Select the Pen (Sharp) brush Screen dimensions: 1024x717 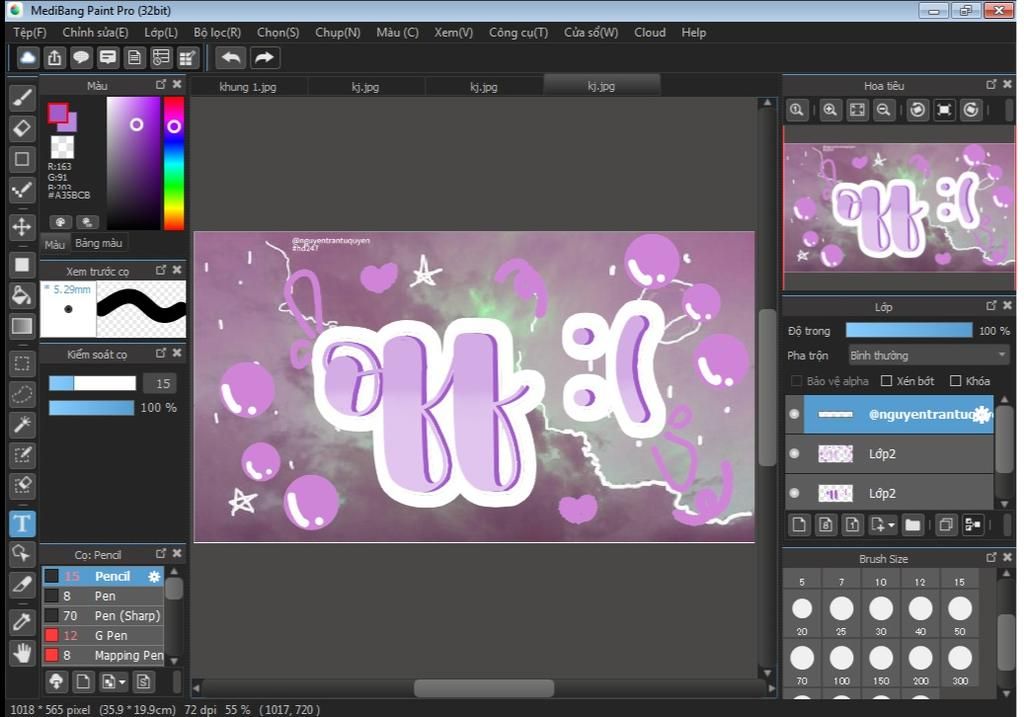(x=103, y=616)
